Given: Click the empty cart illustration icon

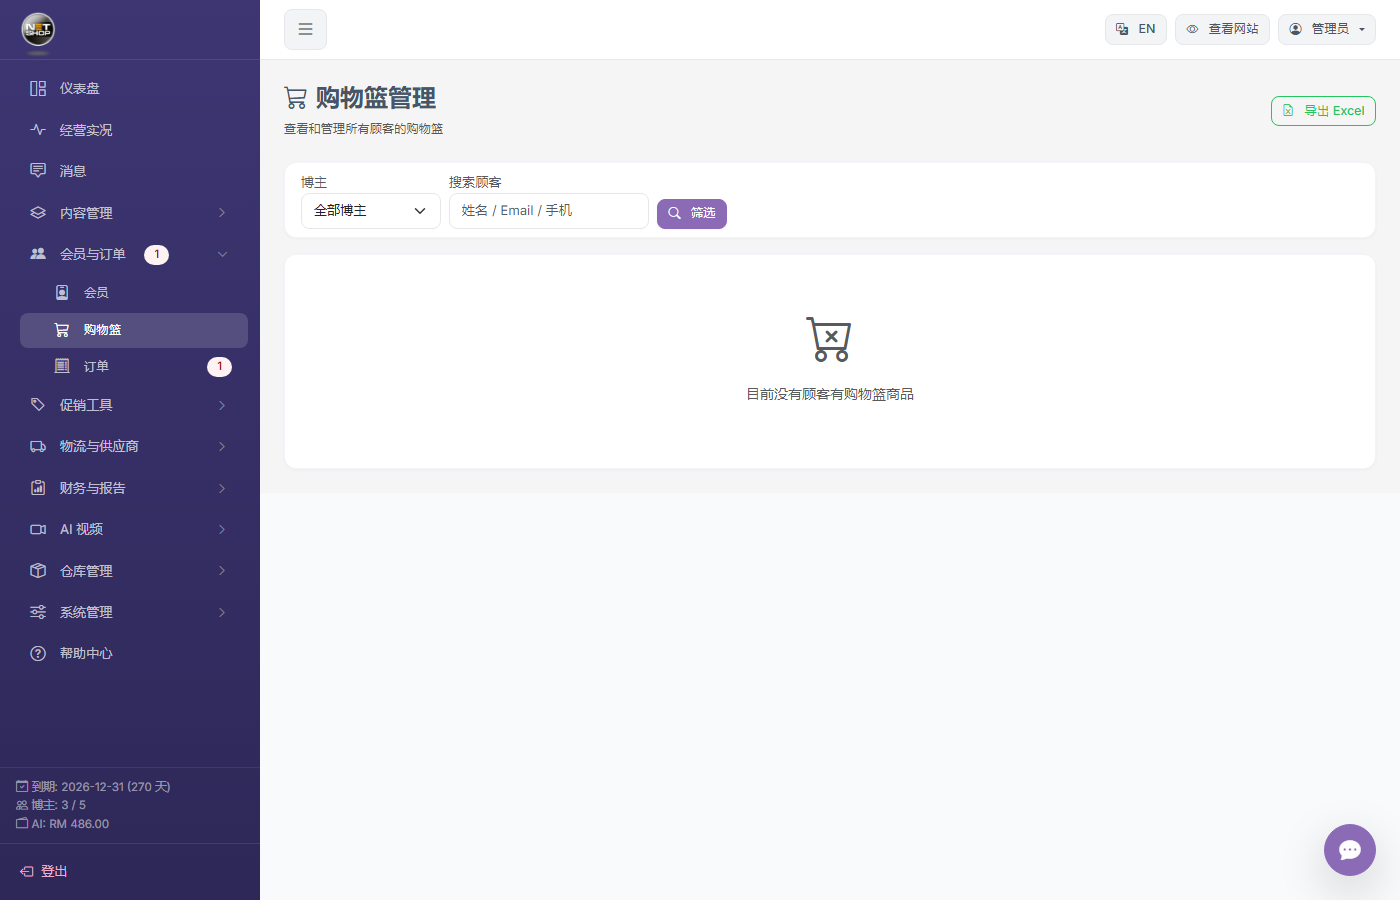Looking at the screenshot, I should point(829,339).
